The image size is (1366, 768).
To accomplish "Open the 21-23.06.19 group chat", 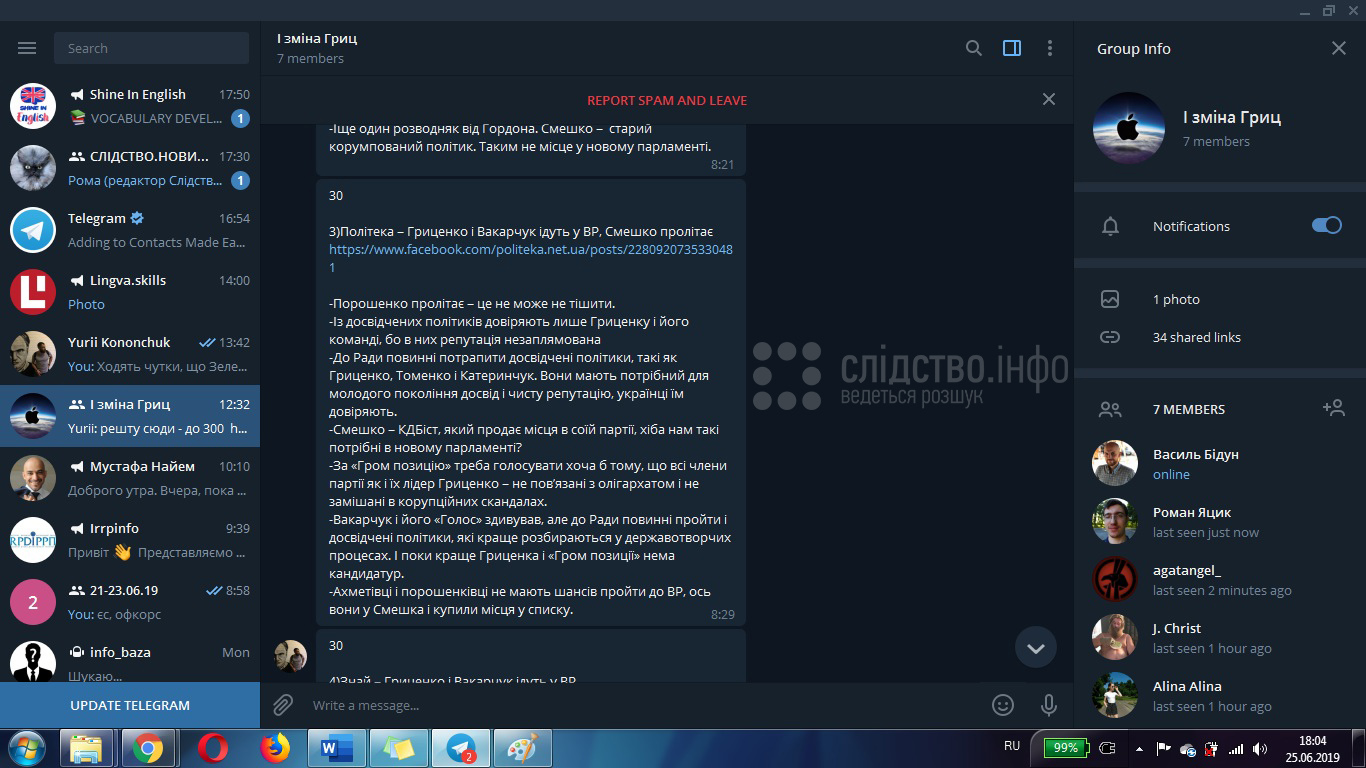I will 130,602.
